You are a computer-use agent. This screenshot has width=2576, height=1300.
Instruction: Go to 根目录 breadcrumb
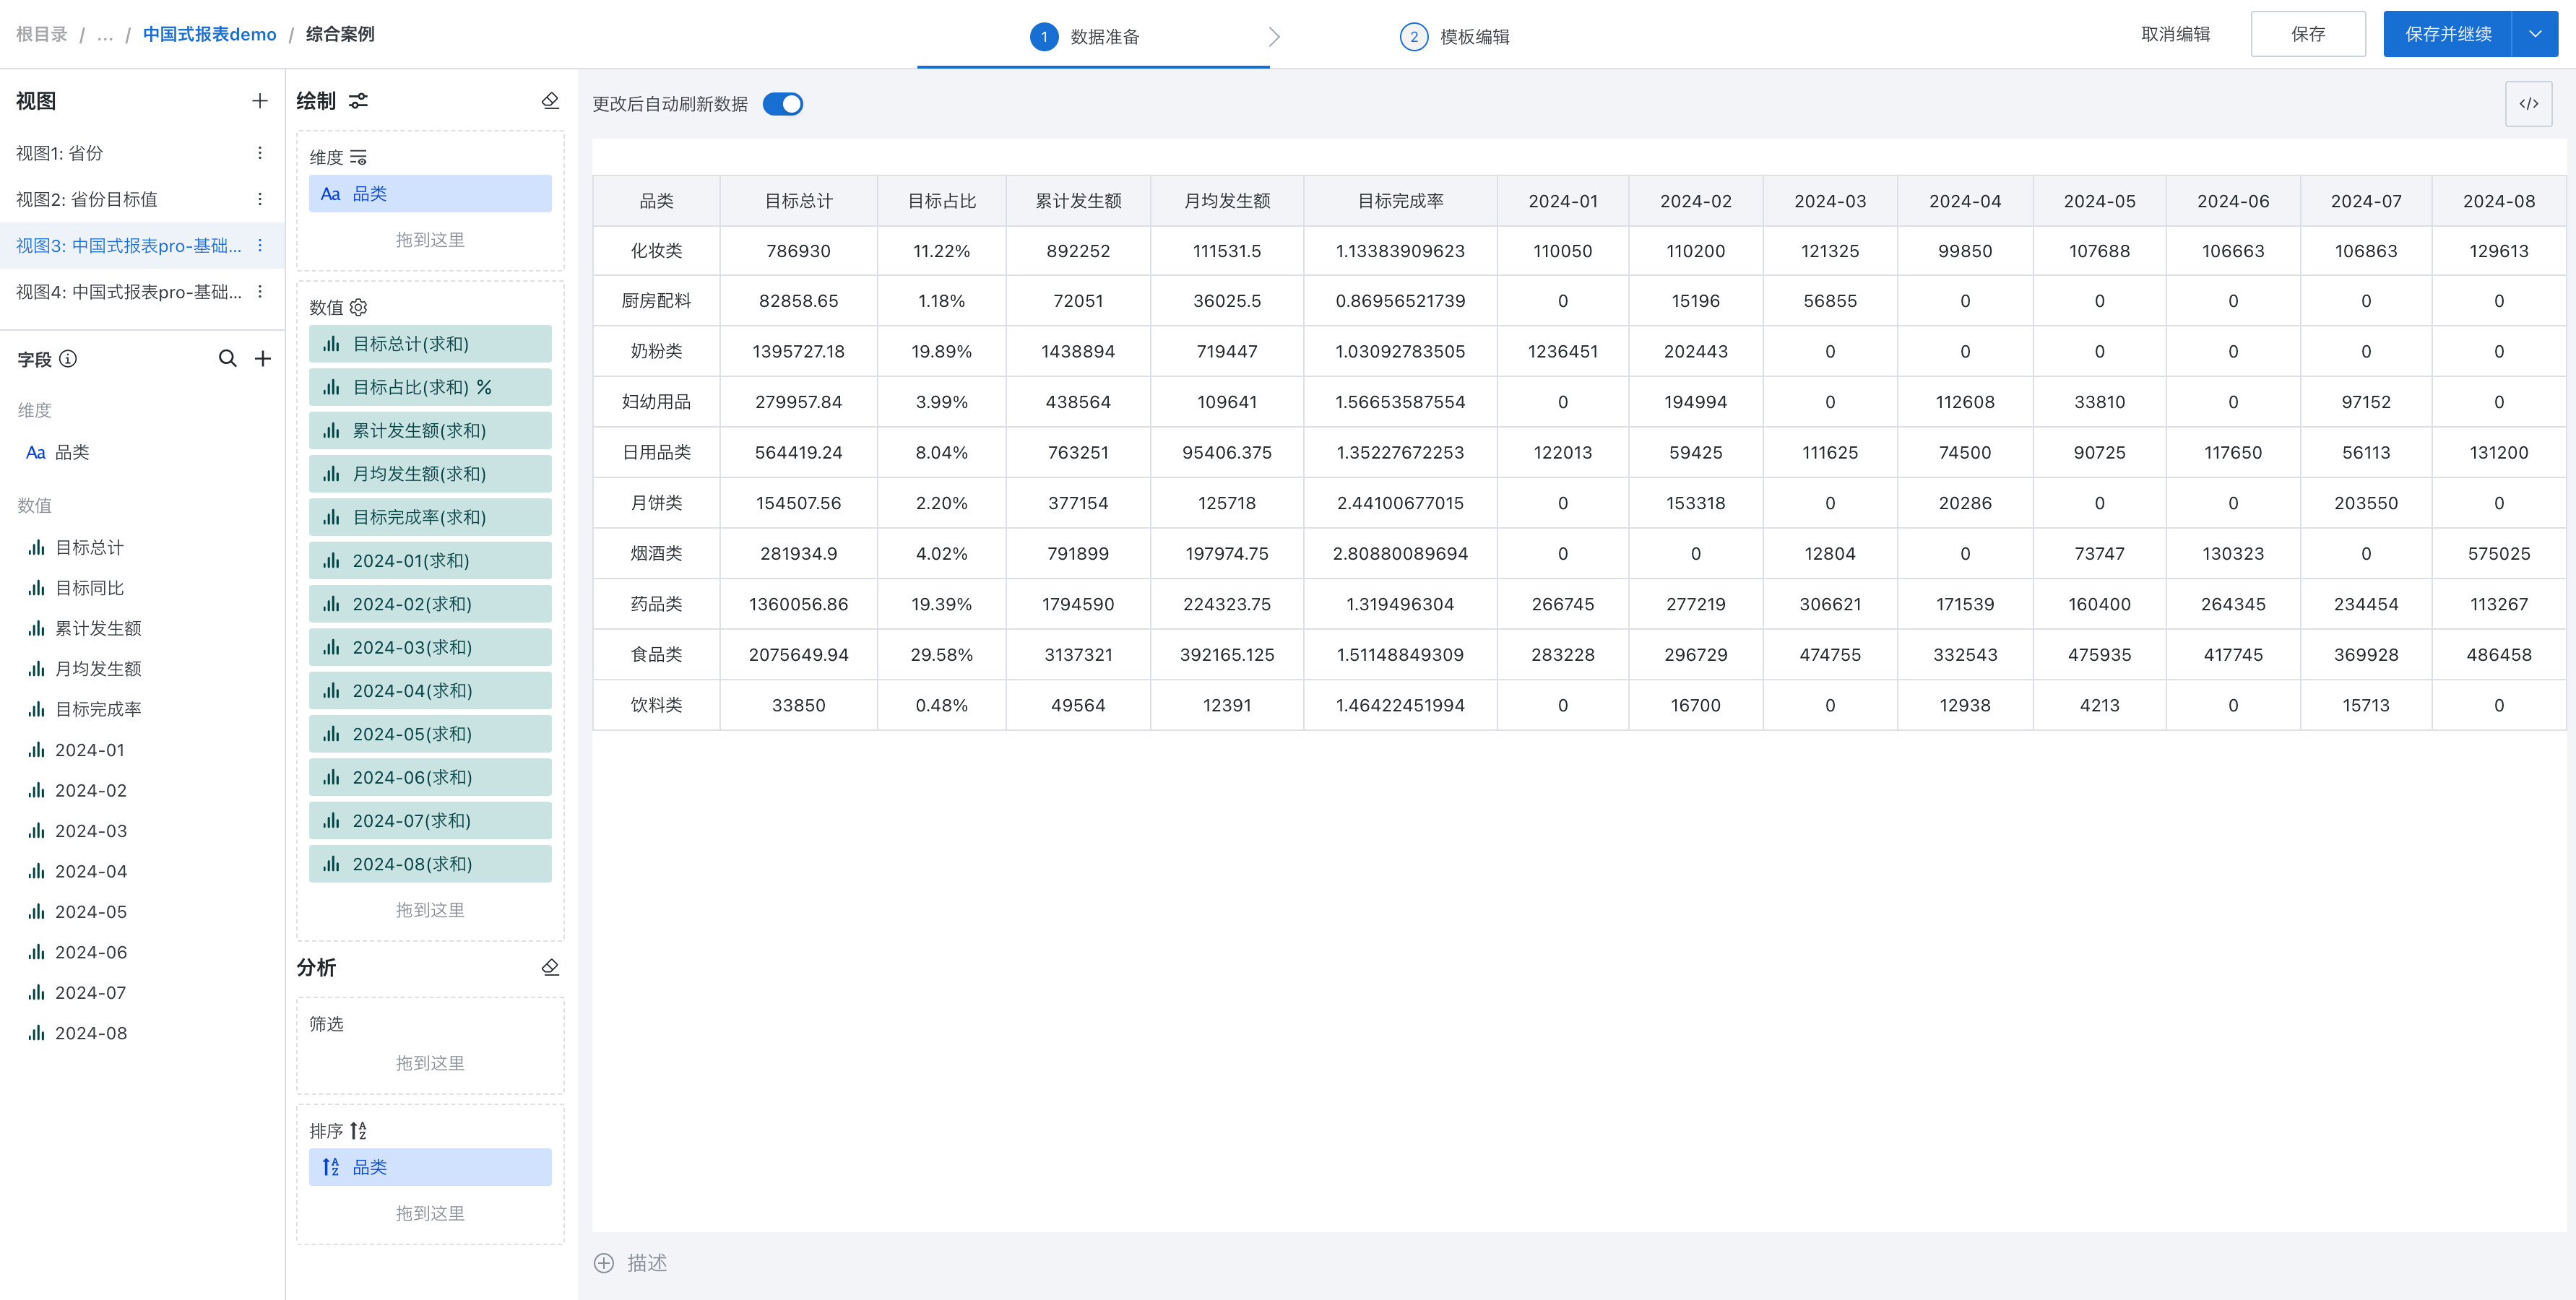tap(41, 35)
